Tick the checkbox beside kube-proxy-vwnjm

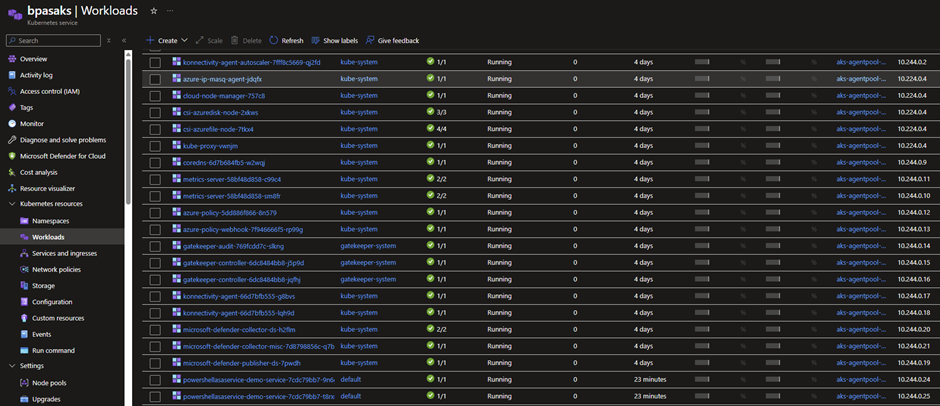pos(155,145)
